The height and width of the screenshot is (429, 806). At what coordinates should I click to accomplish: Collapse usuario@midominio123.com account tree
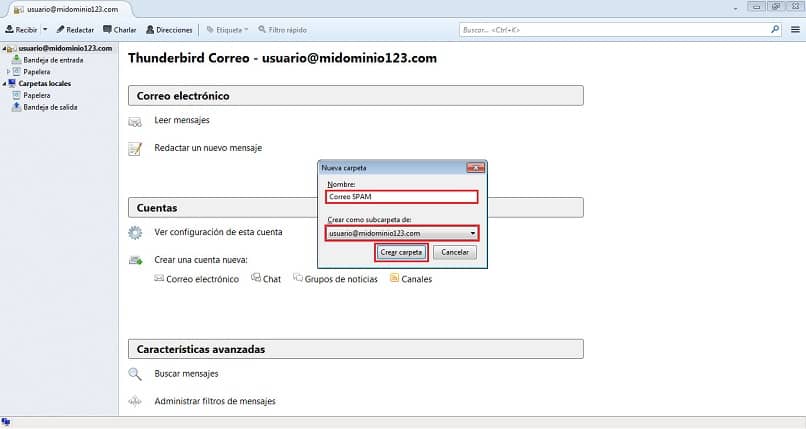(4, 48)
